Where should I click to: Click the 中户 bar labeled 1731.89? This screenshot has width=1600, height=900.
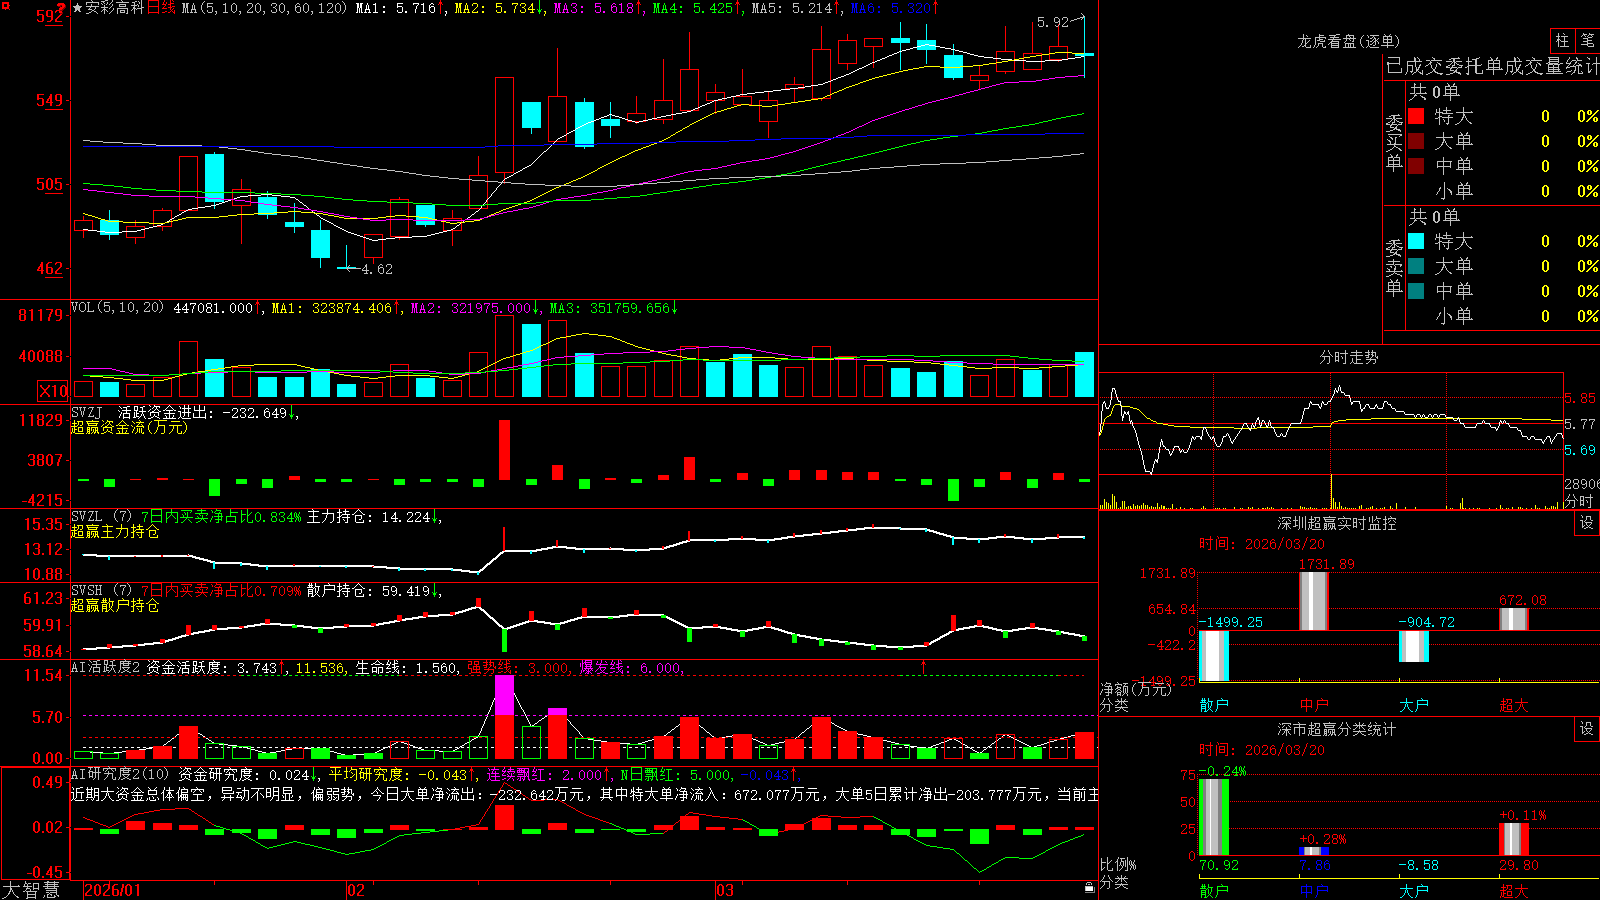[x=1314, y=601]
